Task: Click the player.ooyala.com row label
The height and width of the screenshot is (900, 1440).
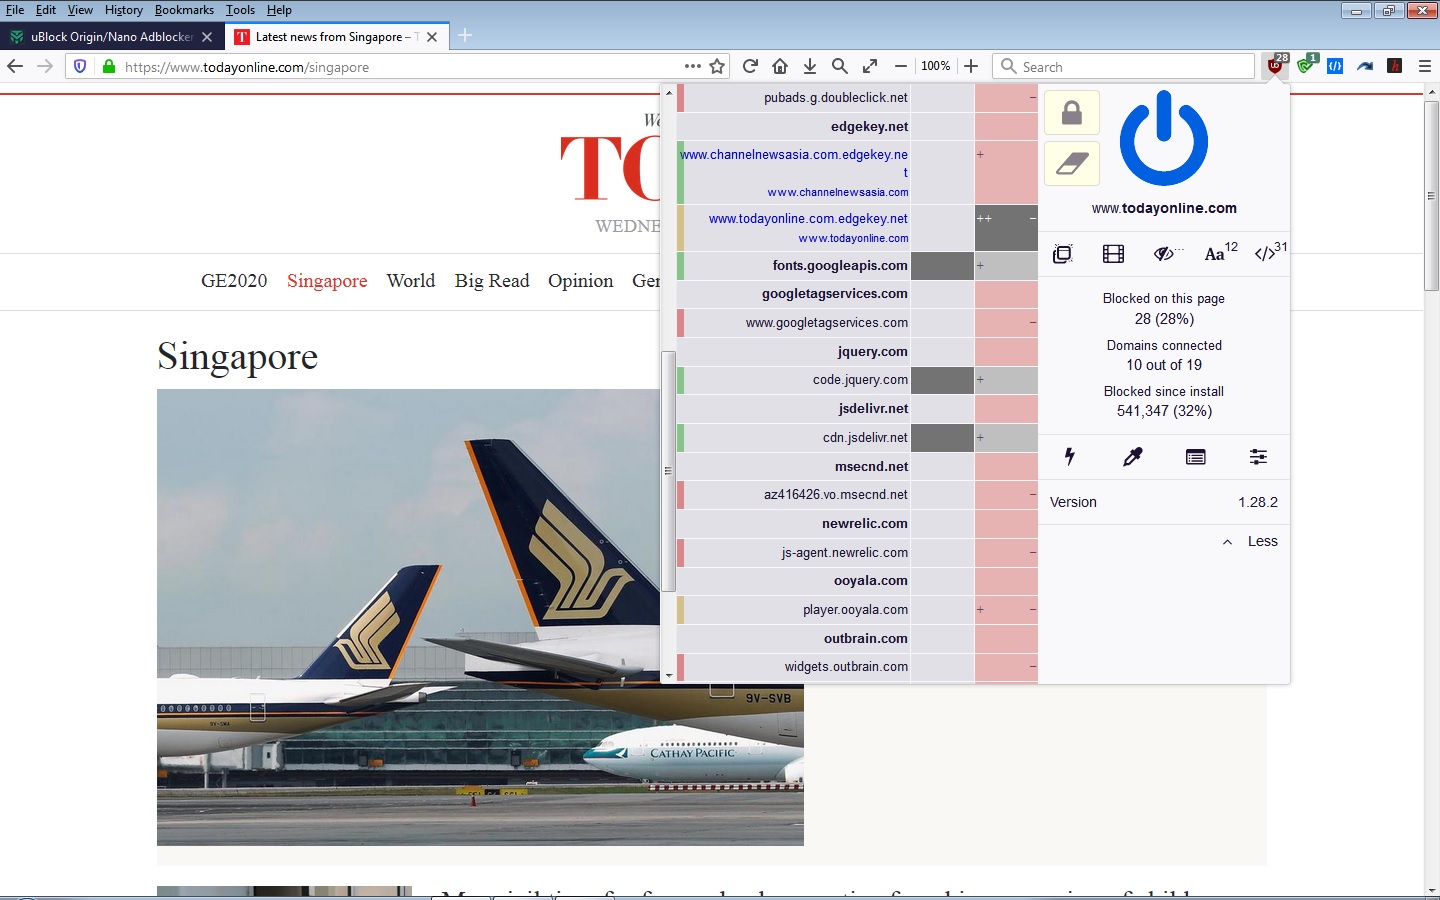Action: pos(856,610)
